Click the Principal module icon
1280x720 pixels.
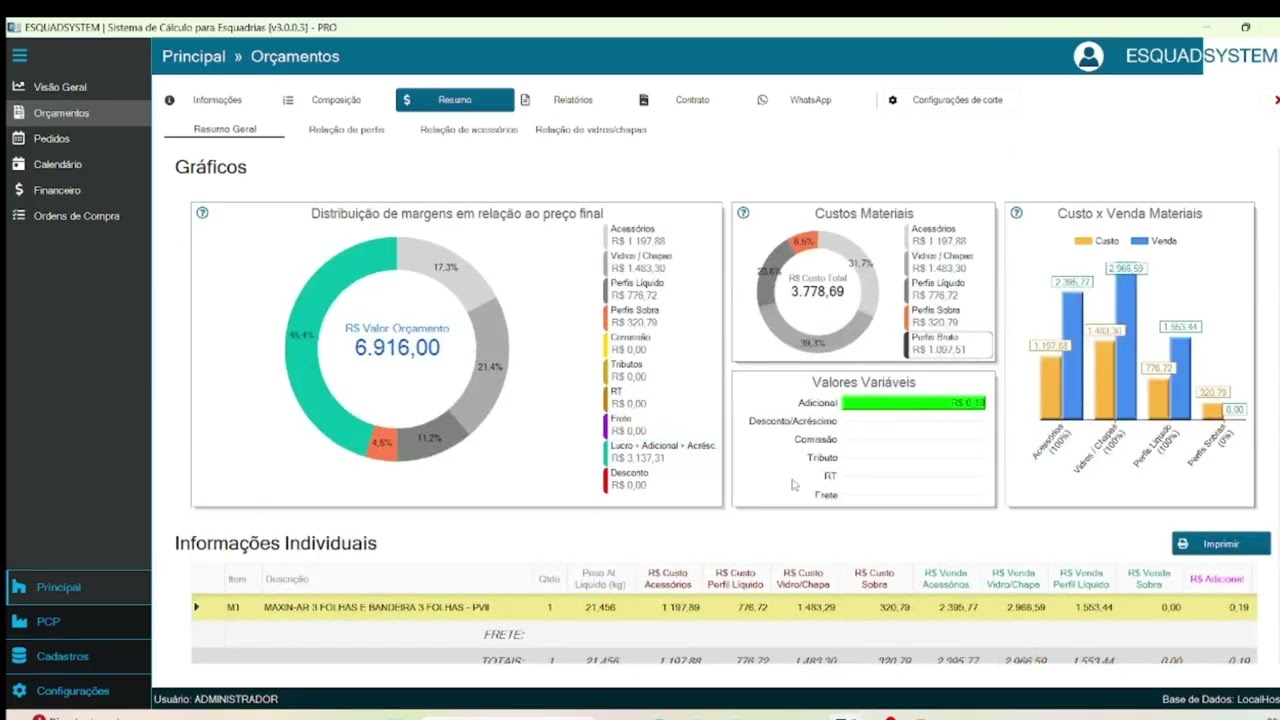[19, 587]
